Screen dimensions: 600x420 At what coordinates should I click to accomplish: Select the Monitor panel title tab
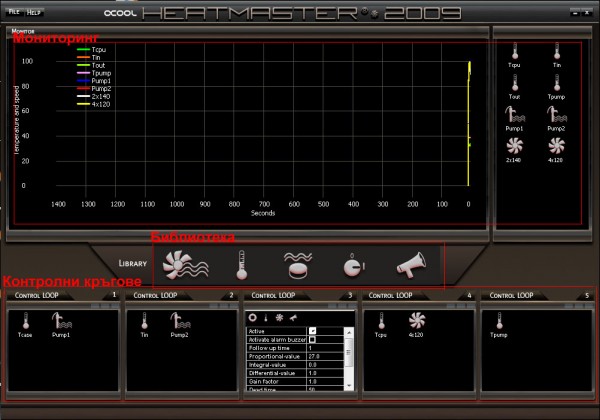(x=23, y=31)
